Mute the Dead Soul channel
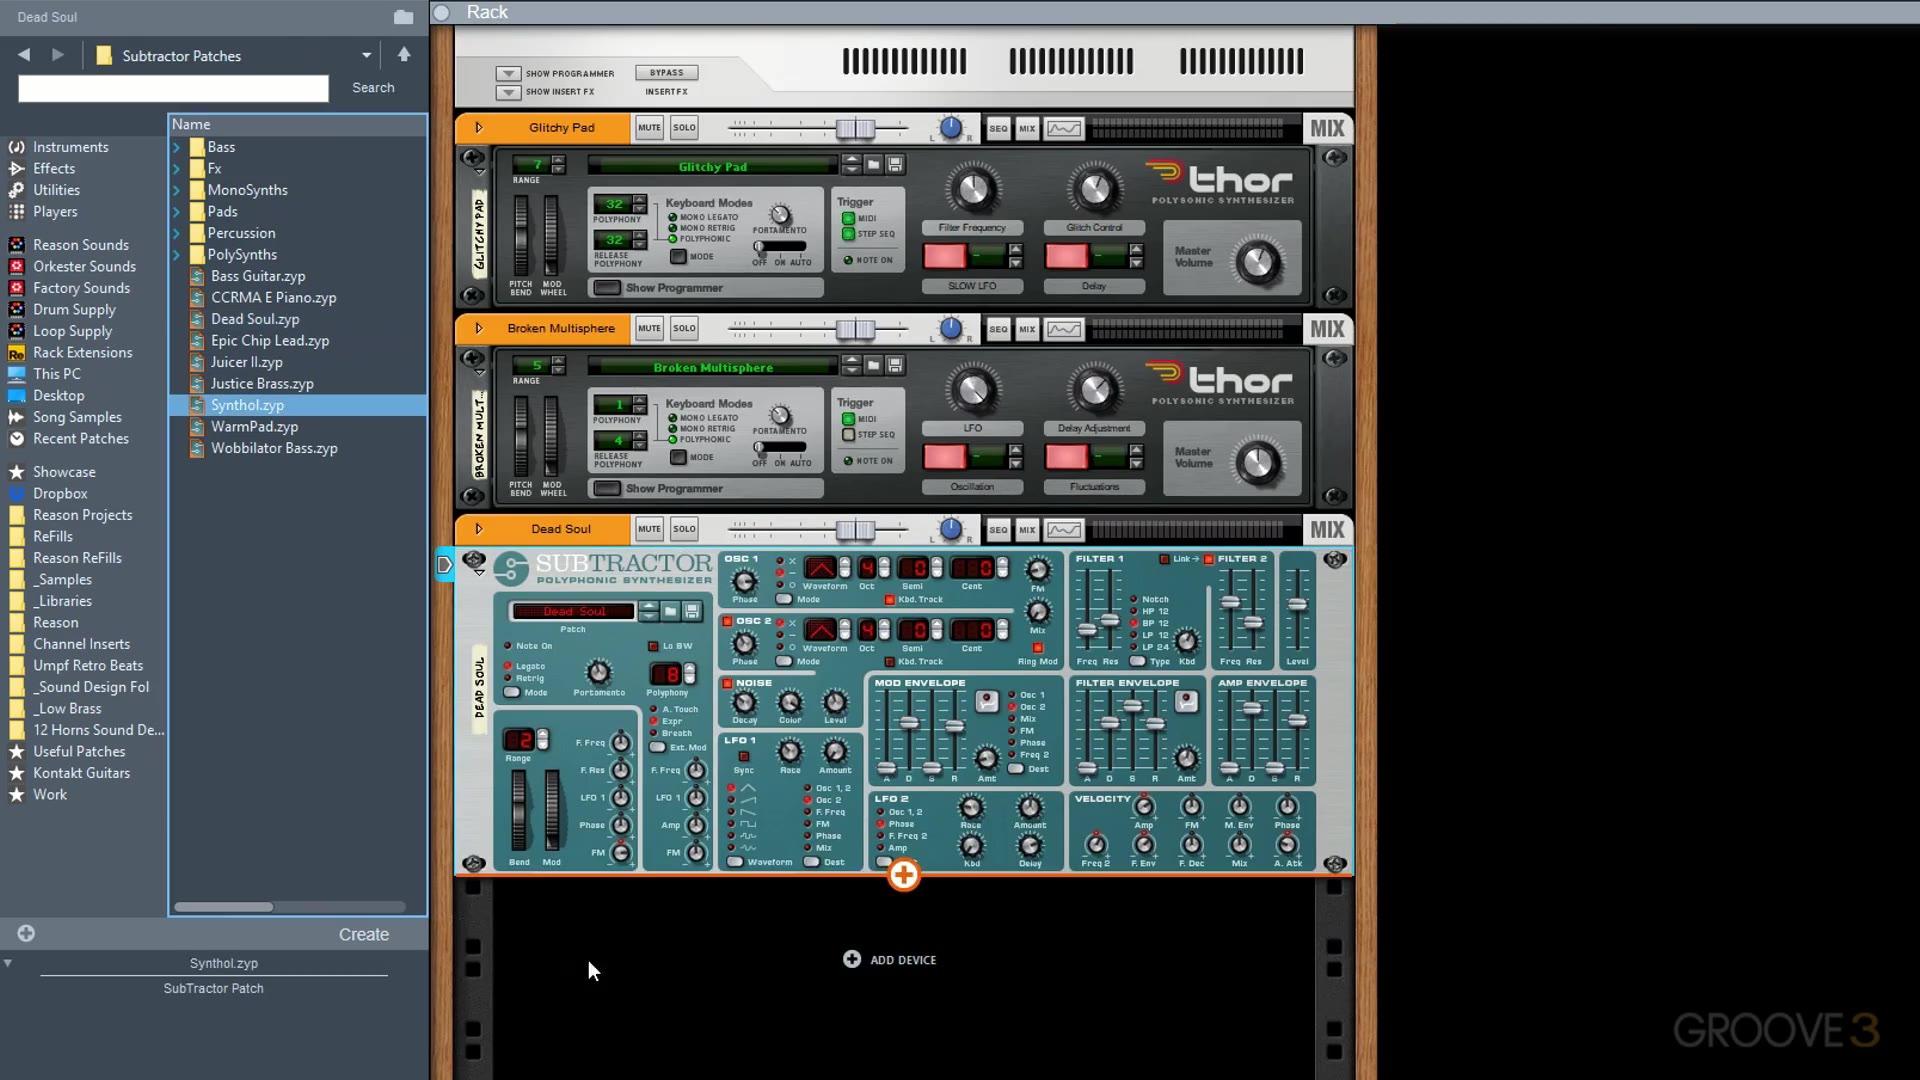 point(650,530)
